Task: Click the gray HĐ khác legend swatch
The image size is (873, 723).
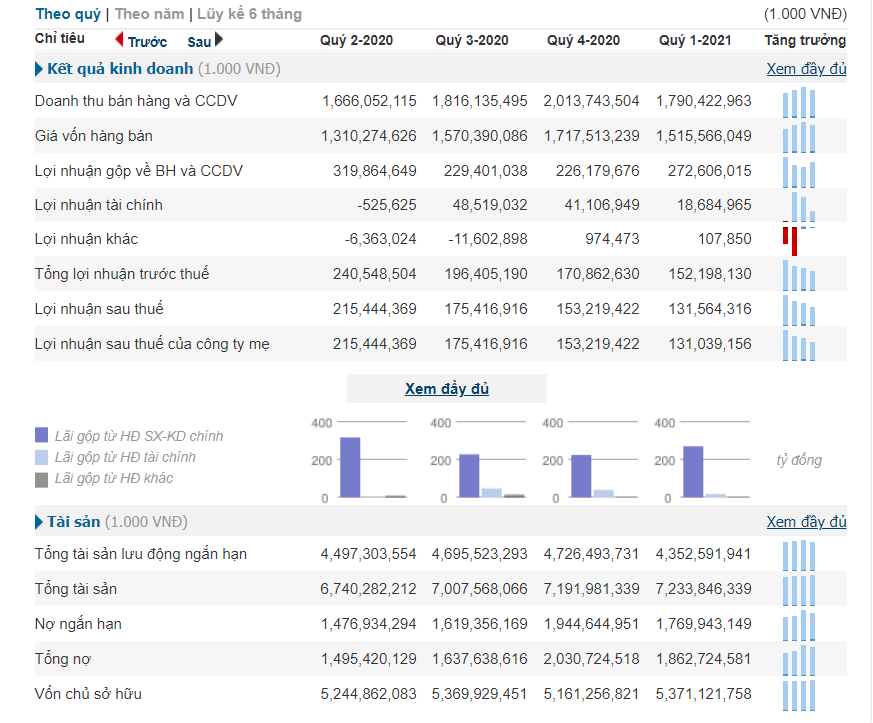Action: (41, 480)
